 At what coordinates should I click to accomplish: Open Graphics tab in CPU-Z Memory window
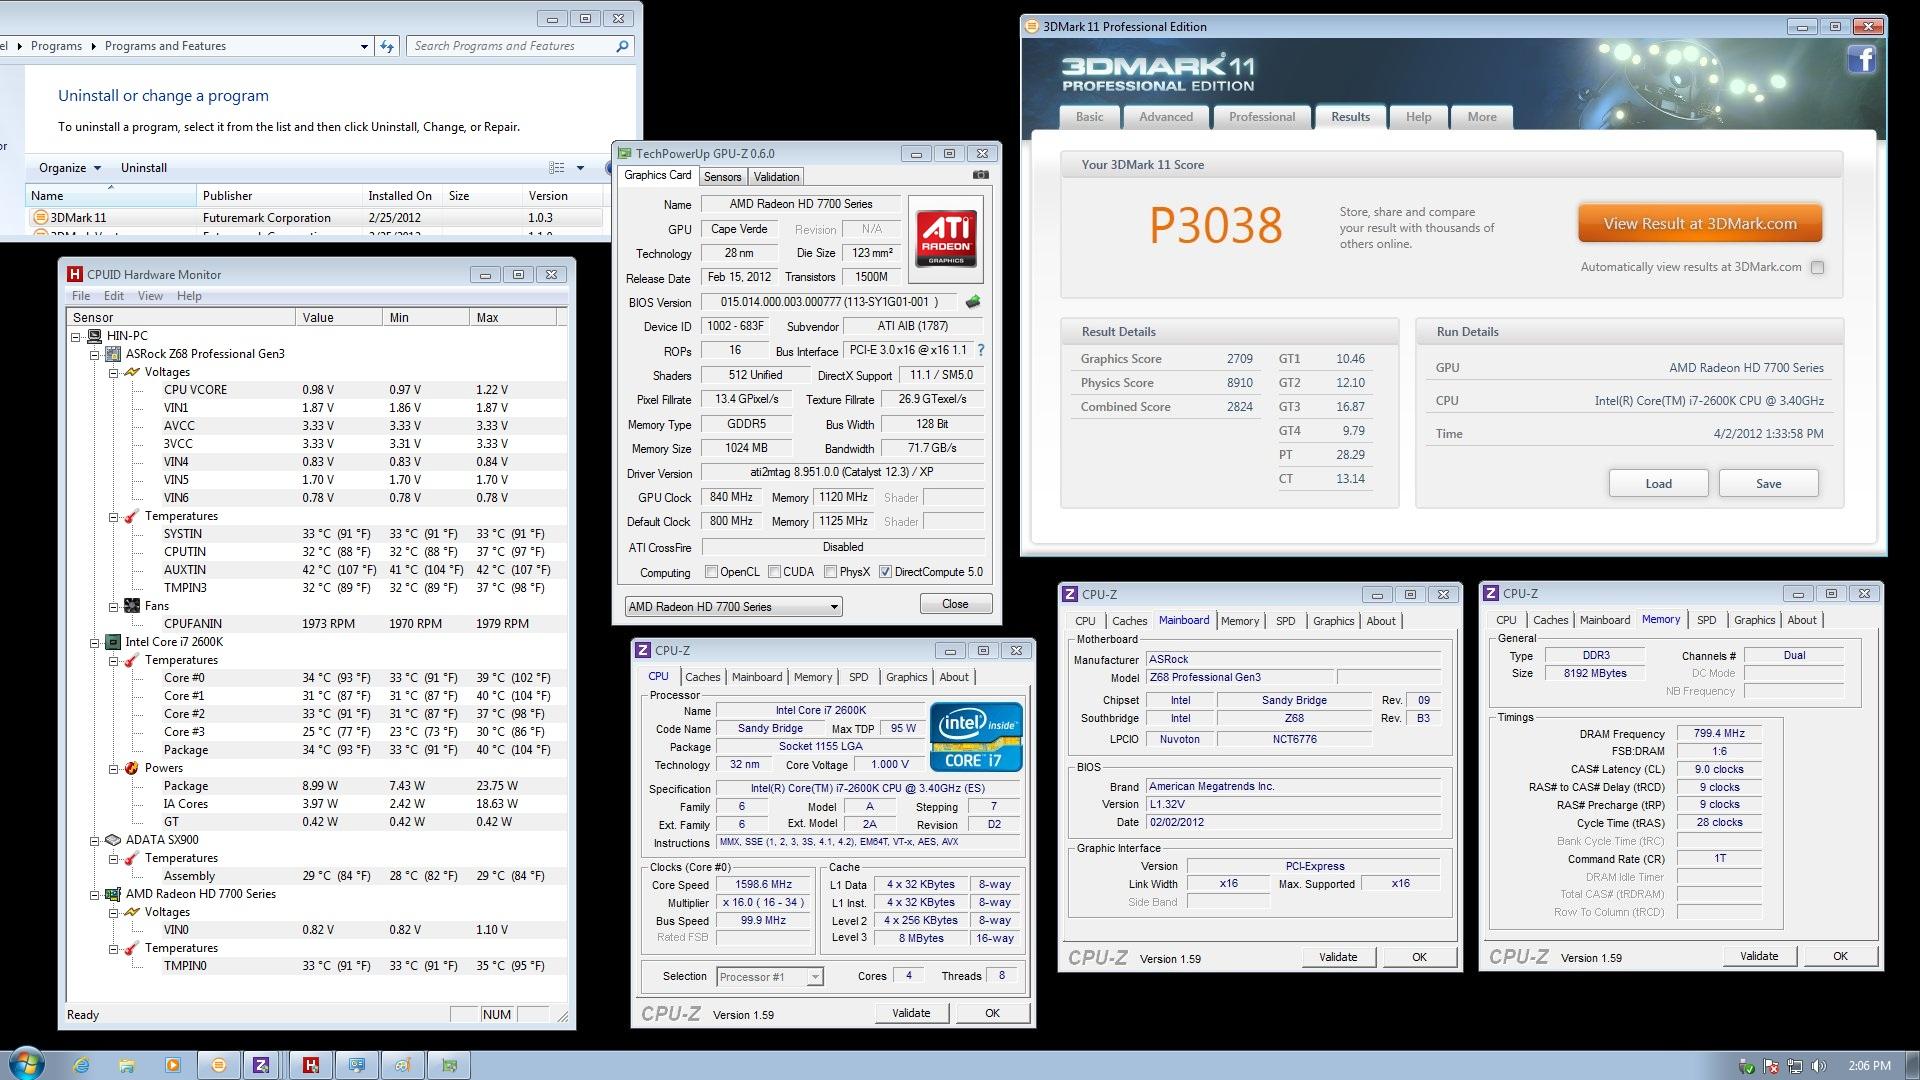tap(1754, 620)
